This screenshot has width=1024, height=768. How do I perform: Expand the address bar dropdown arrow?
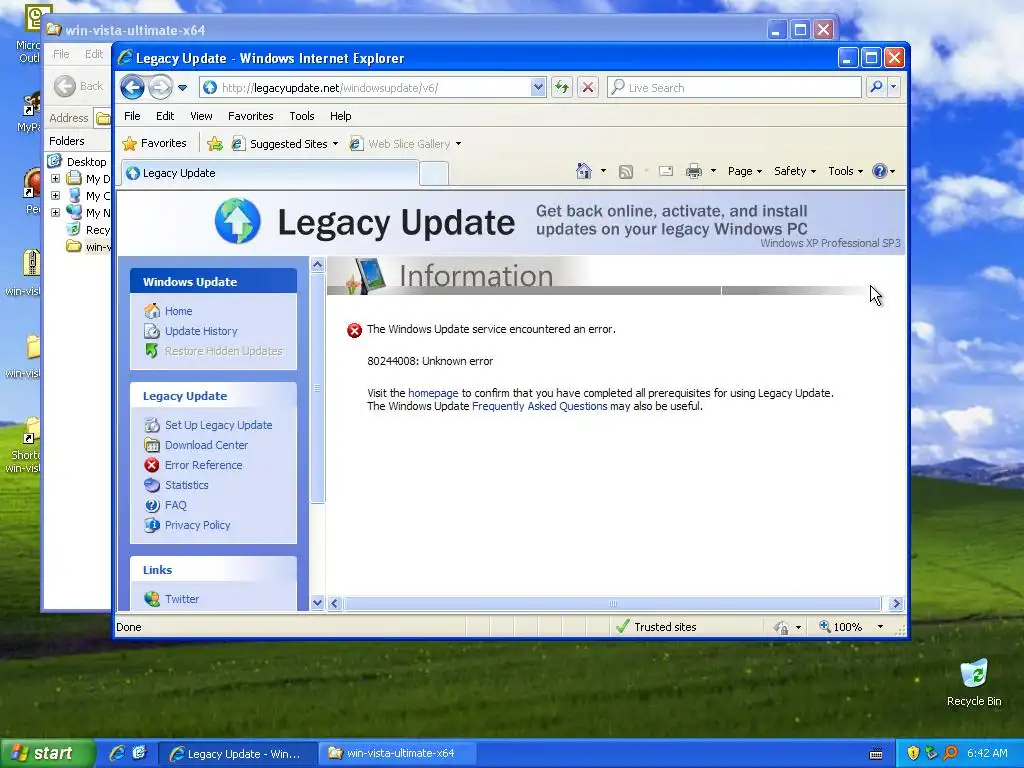tap(538, 88)
